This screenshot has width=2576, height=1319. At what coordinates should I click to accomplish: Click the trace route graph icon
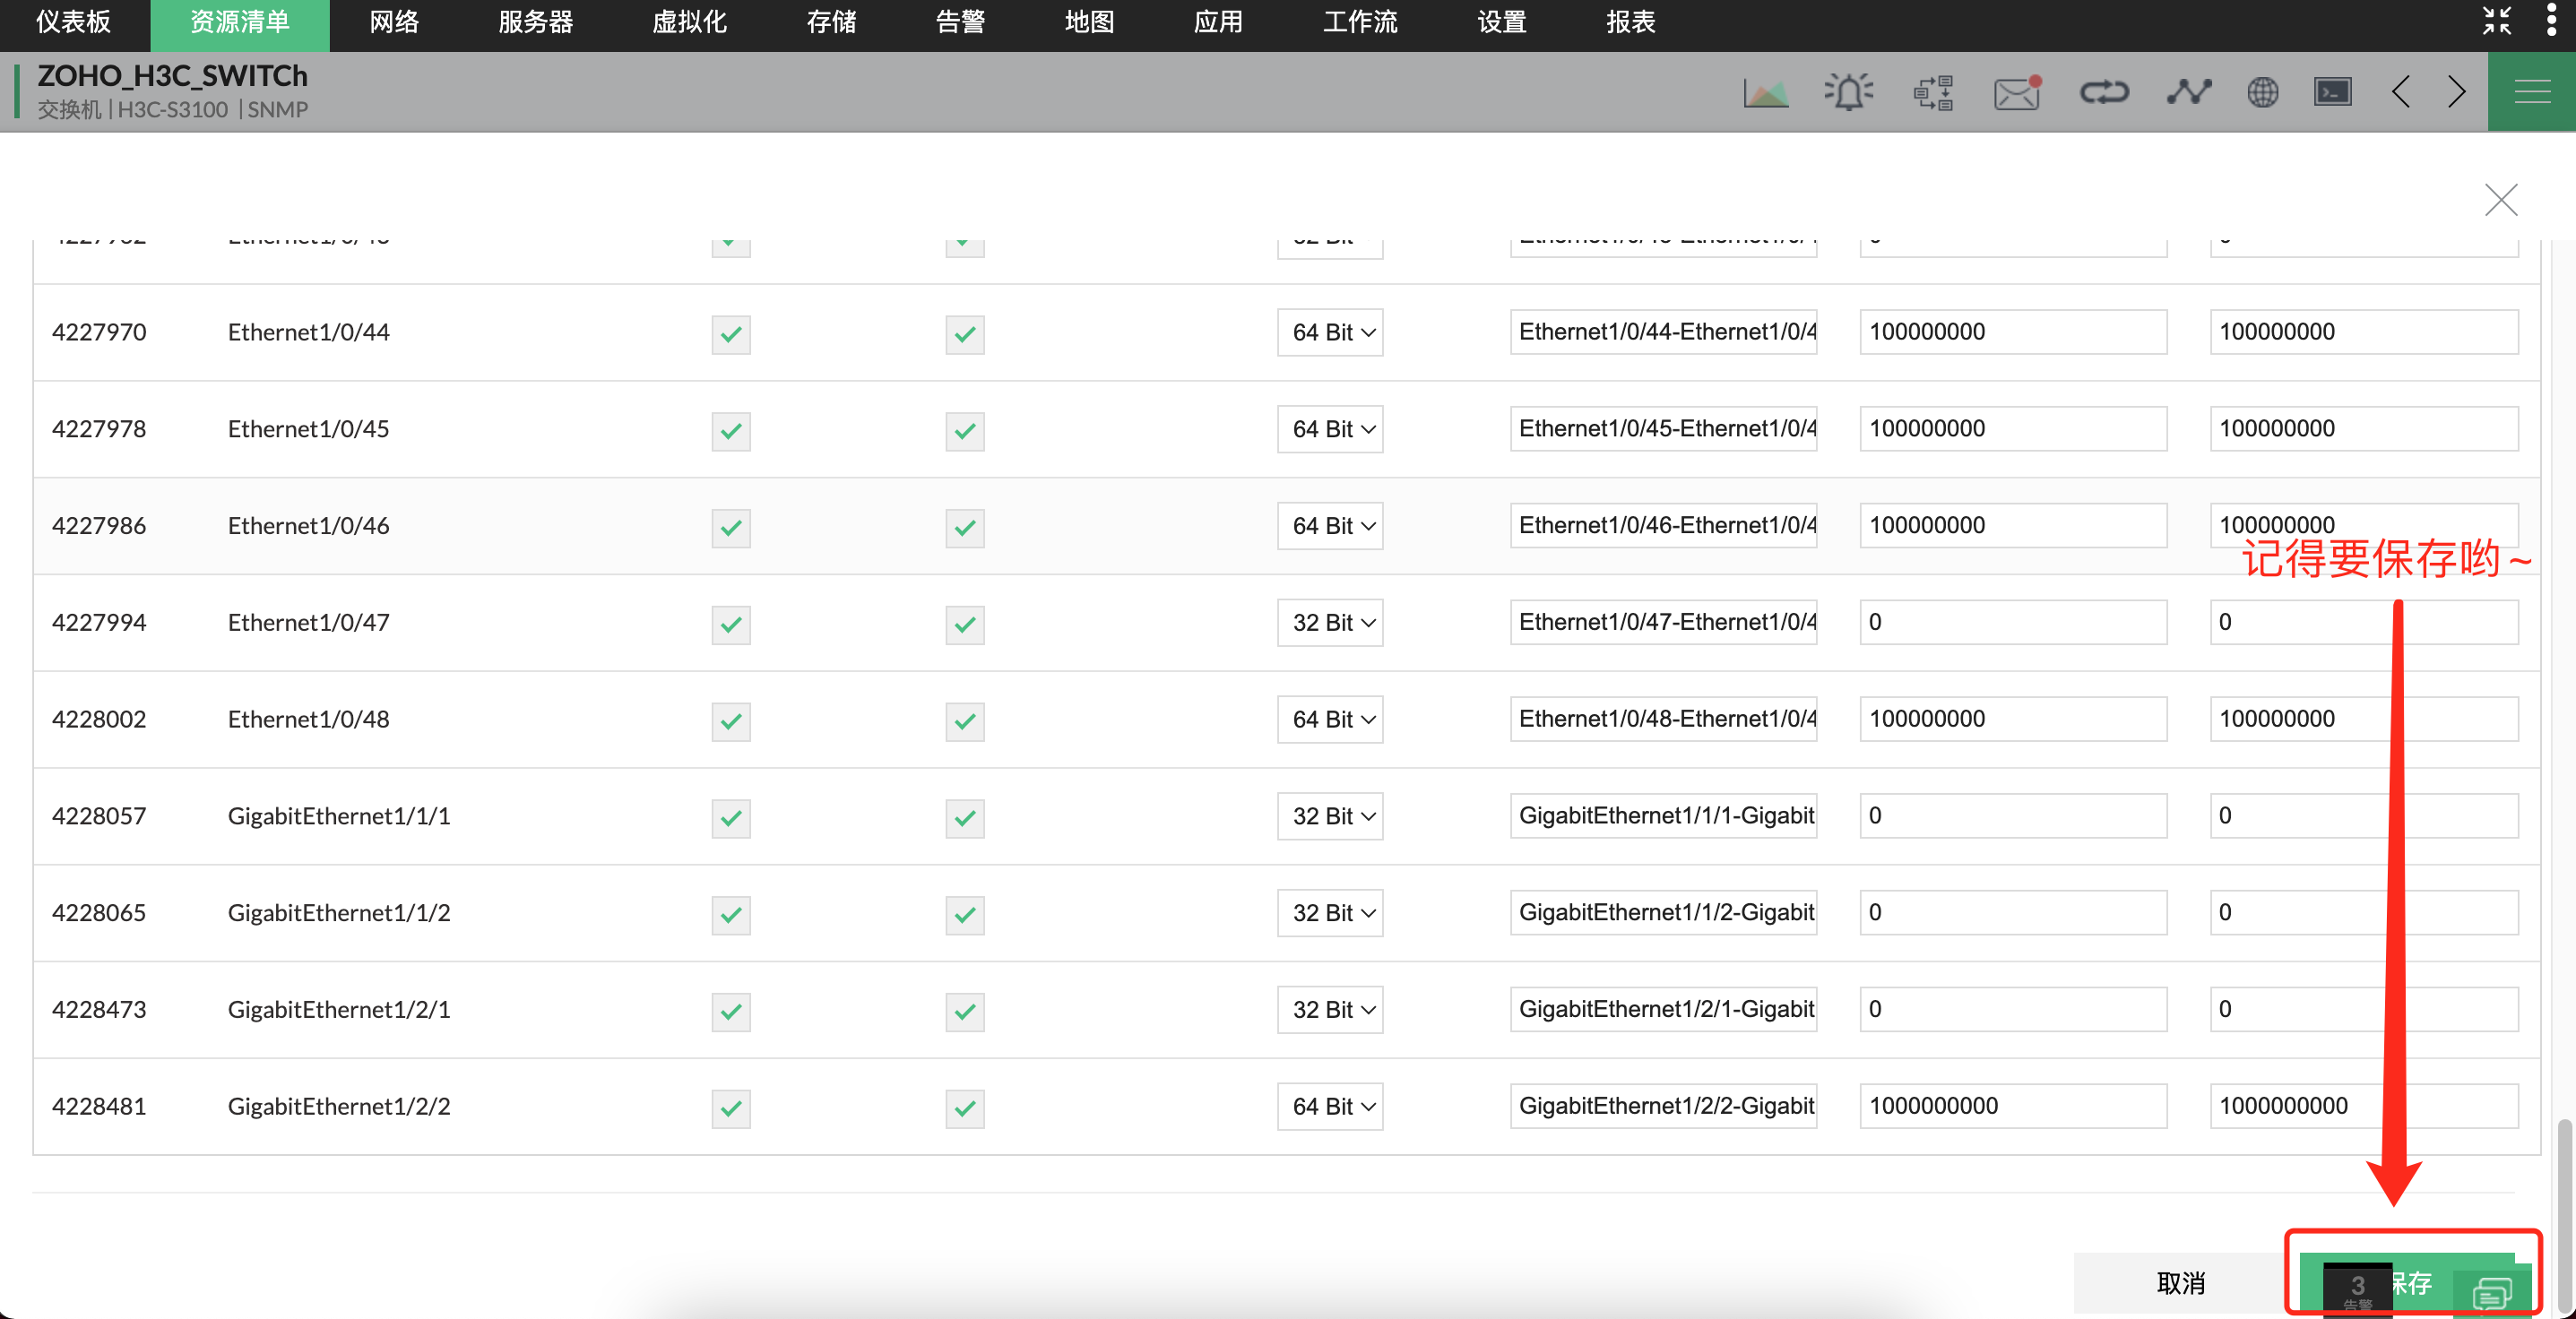[x=2189, y=92]
